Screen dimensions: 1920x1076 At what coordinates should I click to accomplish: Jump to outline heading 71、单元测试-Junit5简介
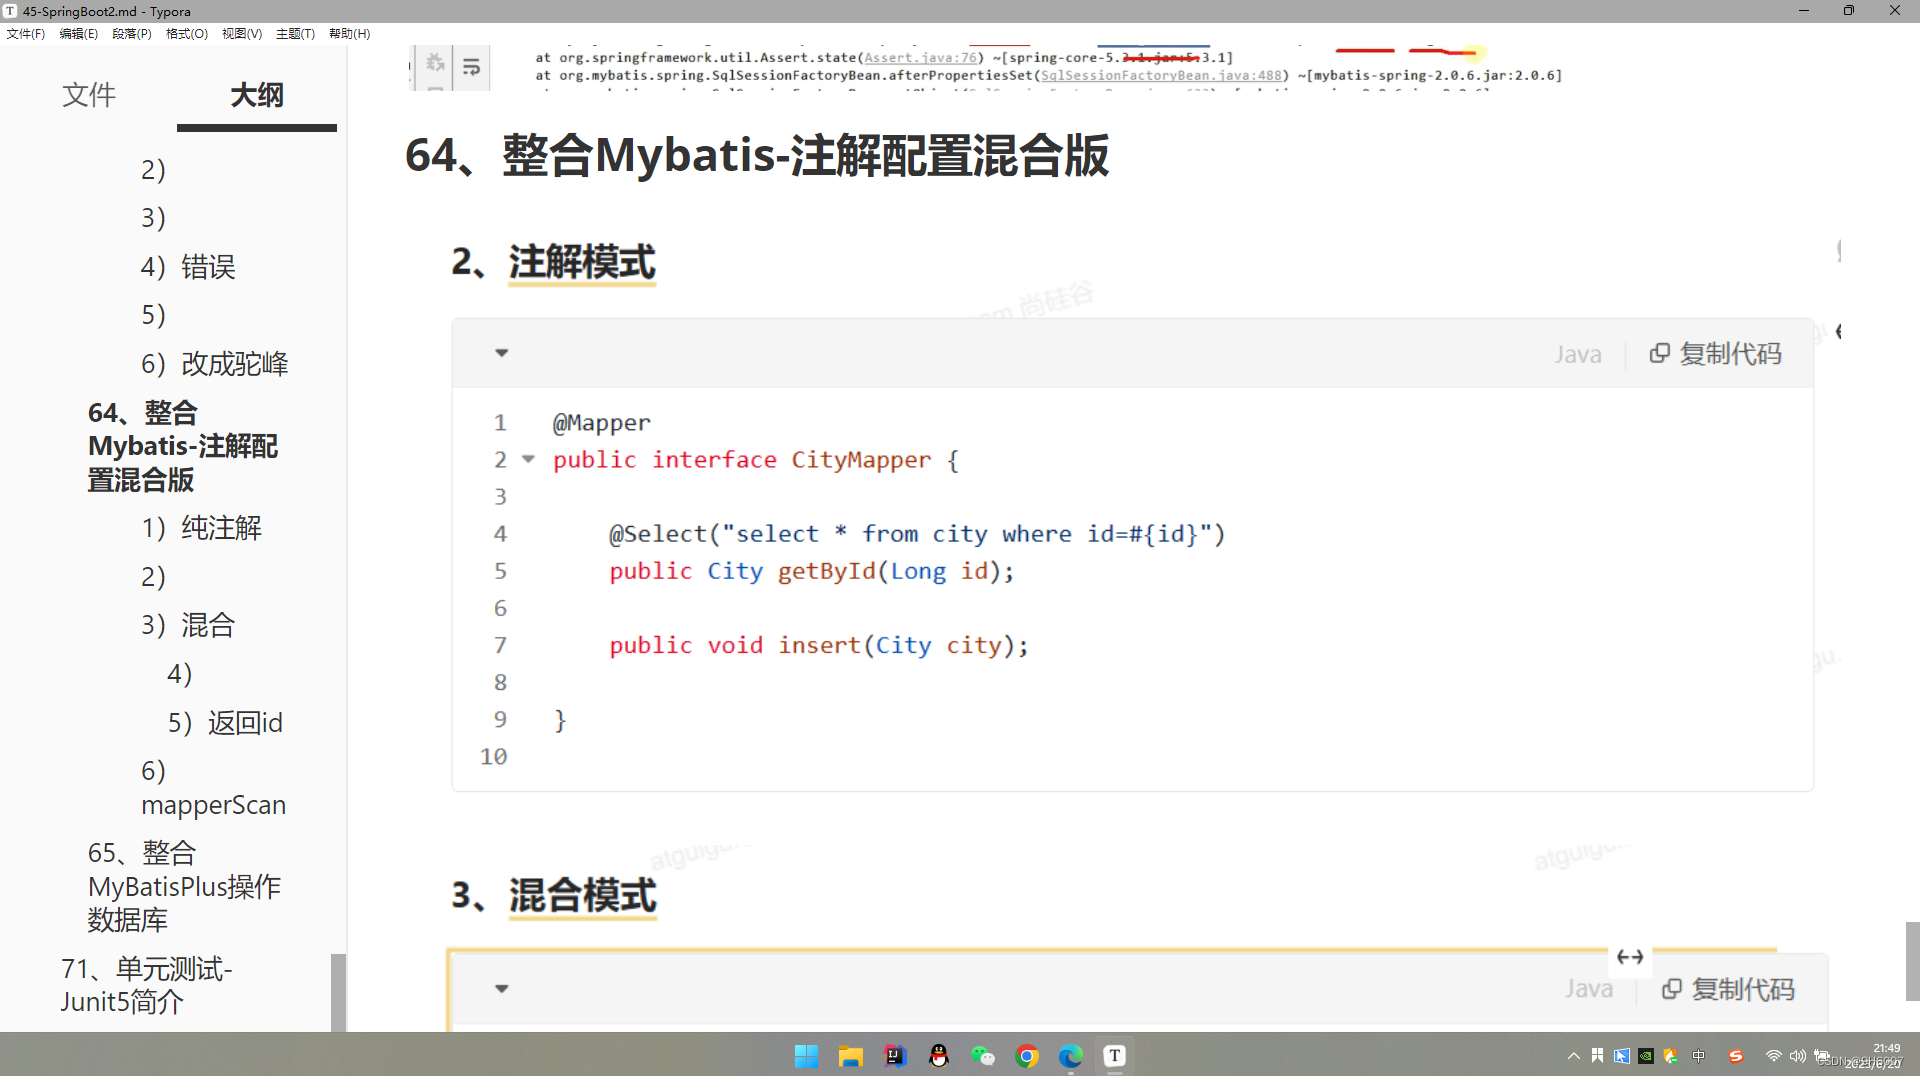pos(146,985)
